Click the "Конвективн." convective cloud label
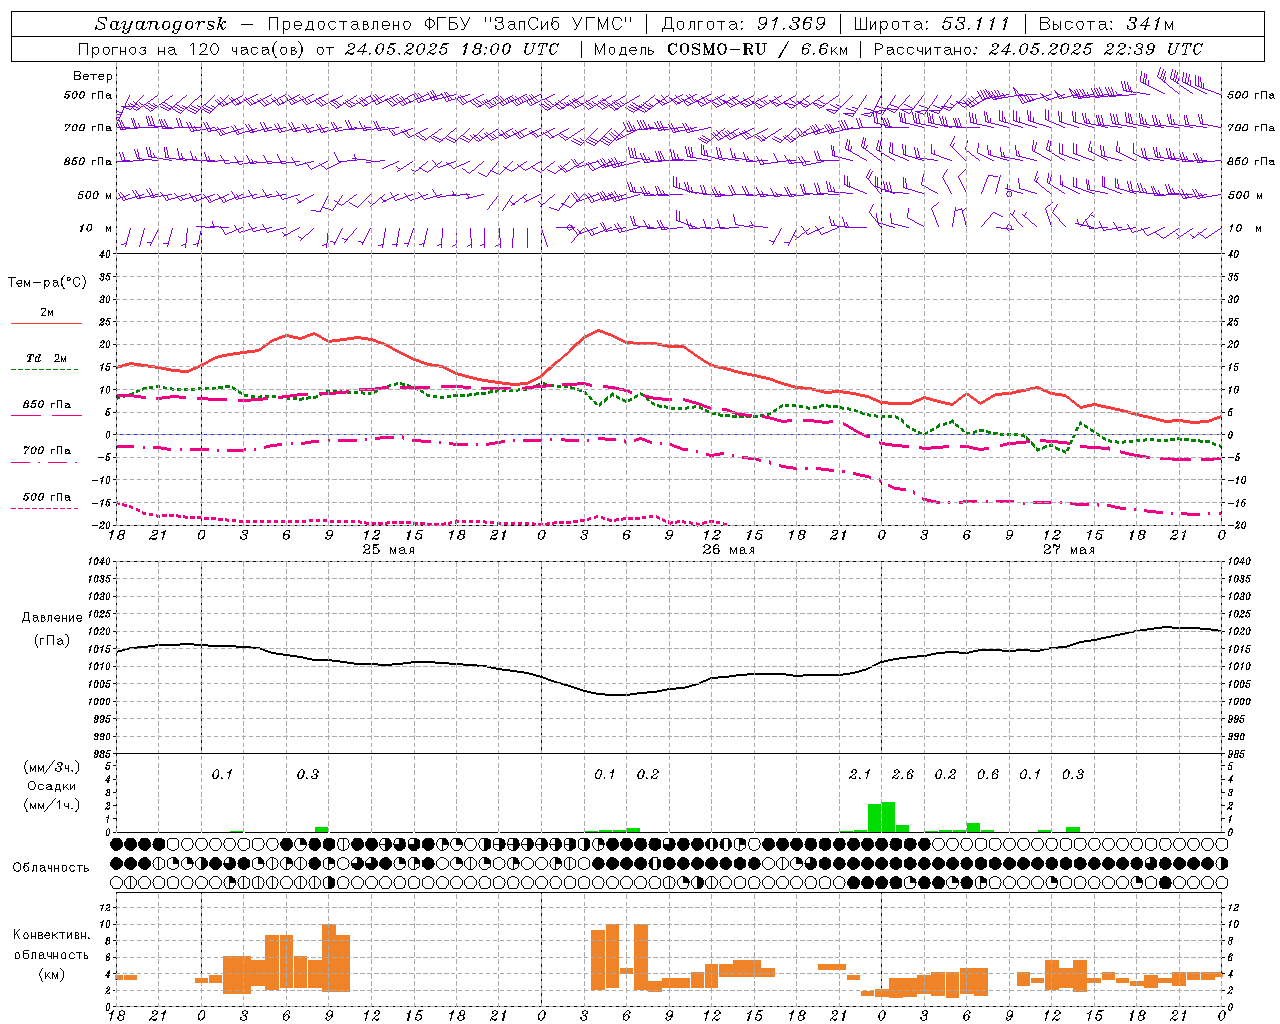 [x=52, y=935]
